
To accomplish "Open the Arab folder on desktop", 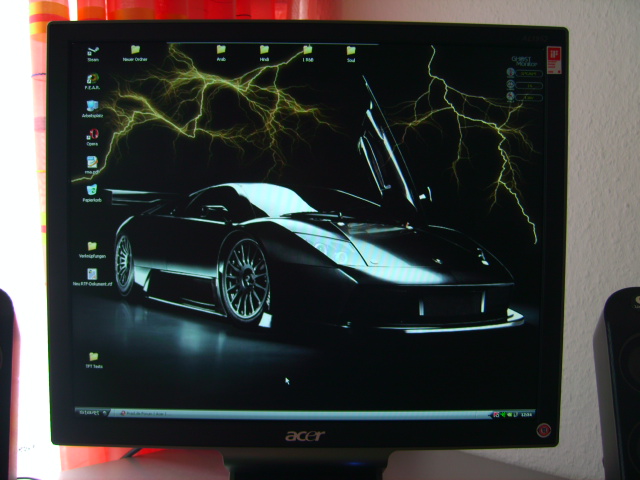I will tap(221, 50).
